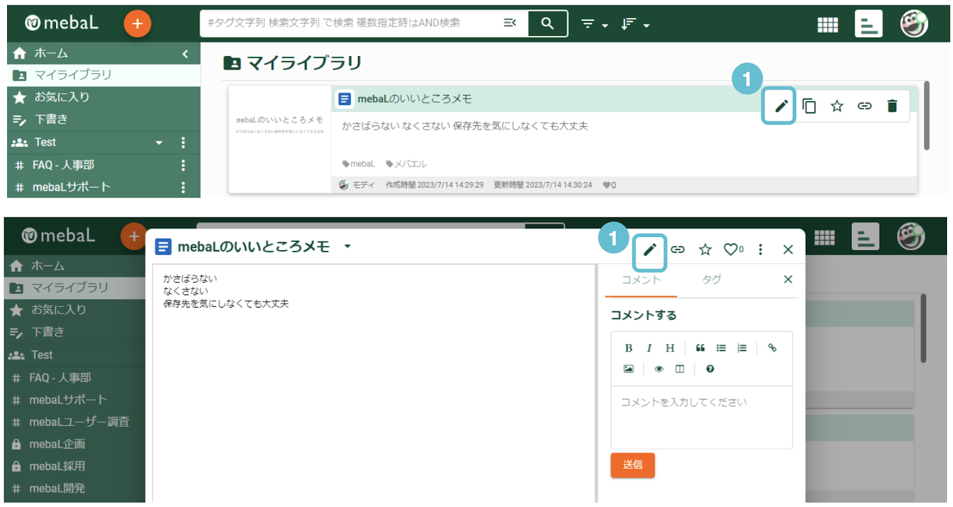Click the heart like icon in the memo dialog
This screenshot has height=507, width=953.
pos(731,249)
